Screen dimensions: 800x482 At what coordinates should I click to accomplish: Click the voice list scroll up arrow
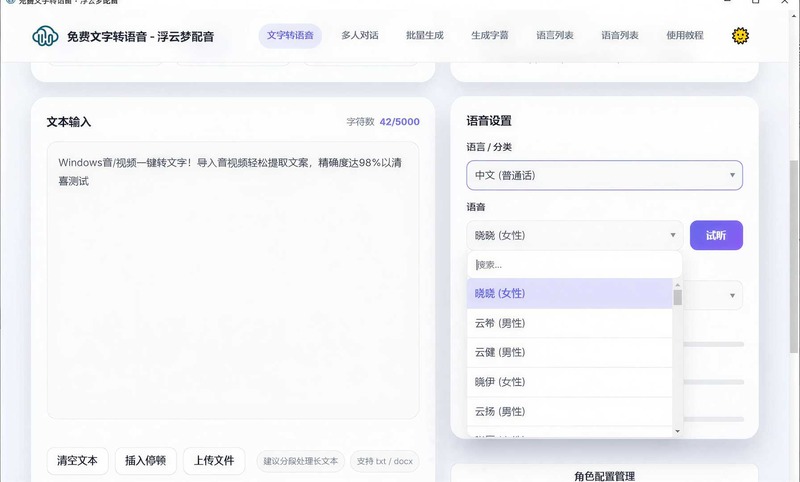click(x=678, y=285)
